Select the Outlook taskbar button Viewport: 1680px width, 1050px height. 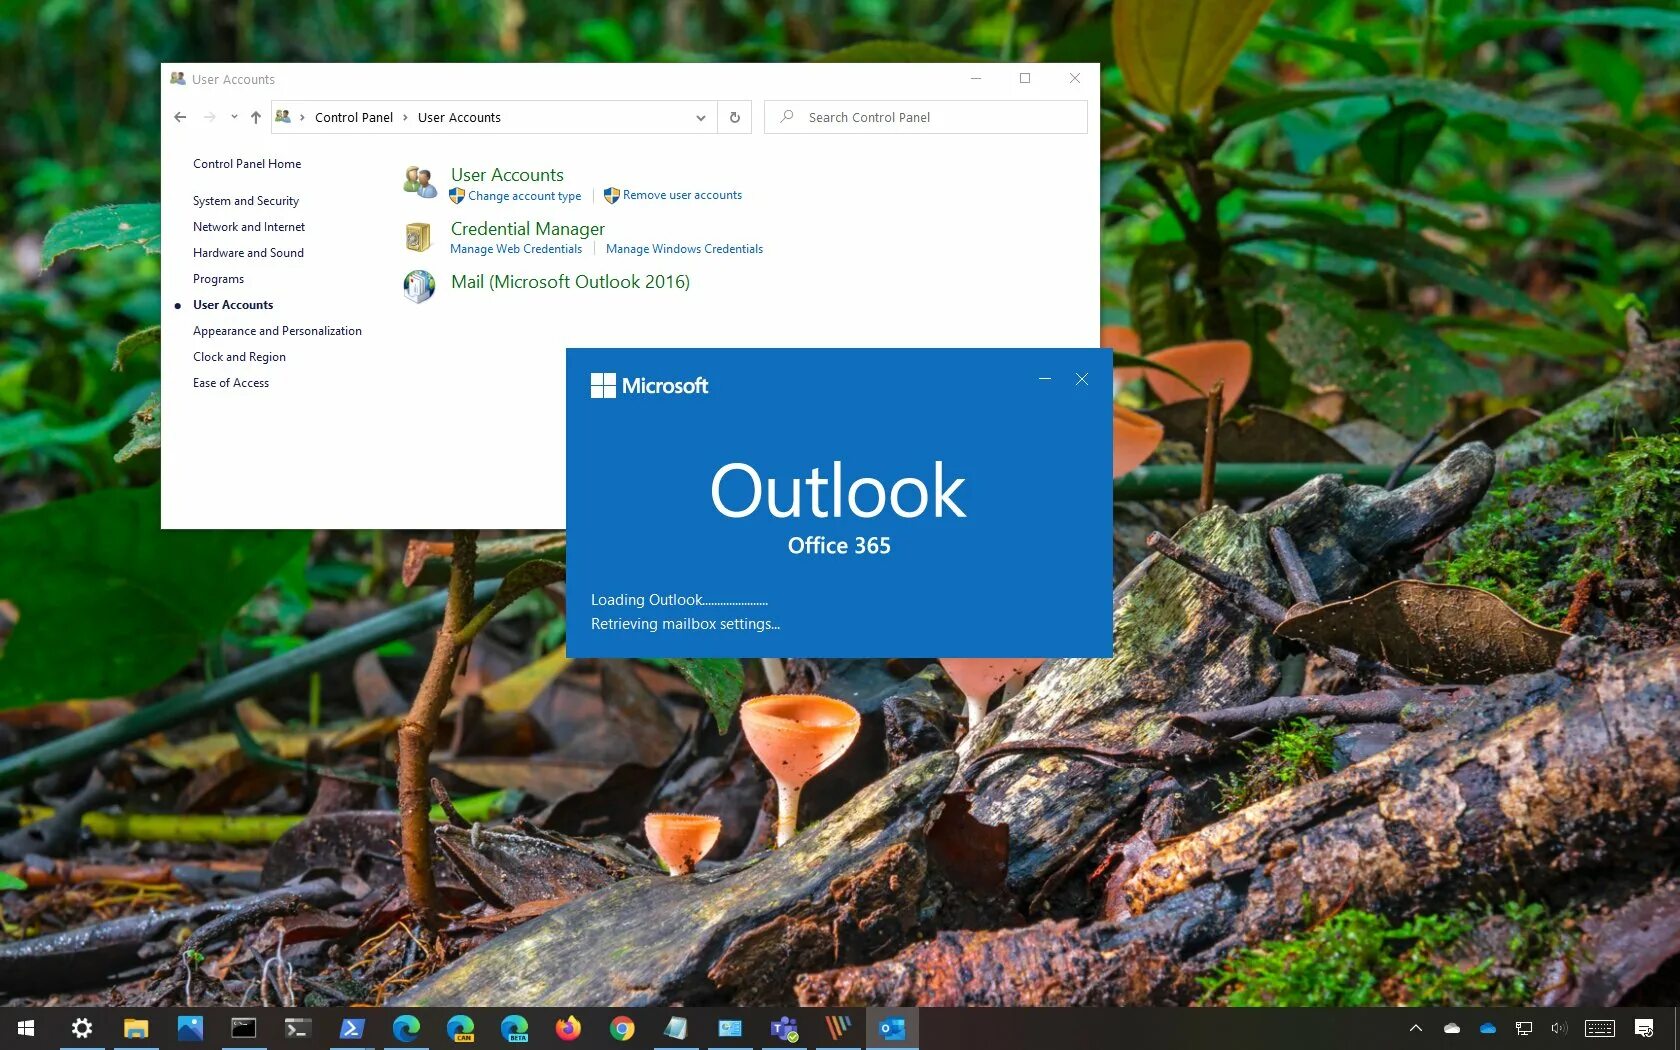click(892, 1028)
